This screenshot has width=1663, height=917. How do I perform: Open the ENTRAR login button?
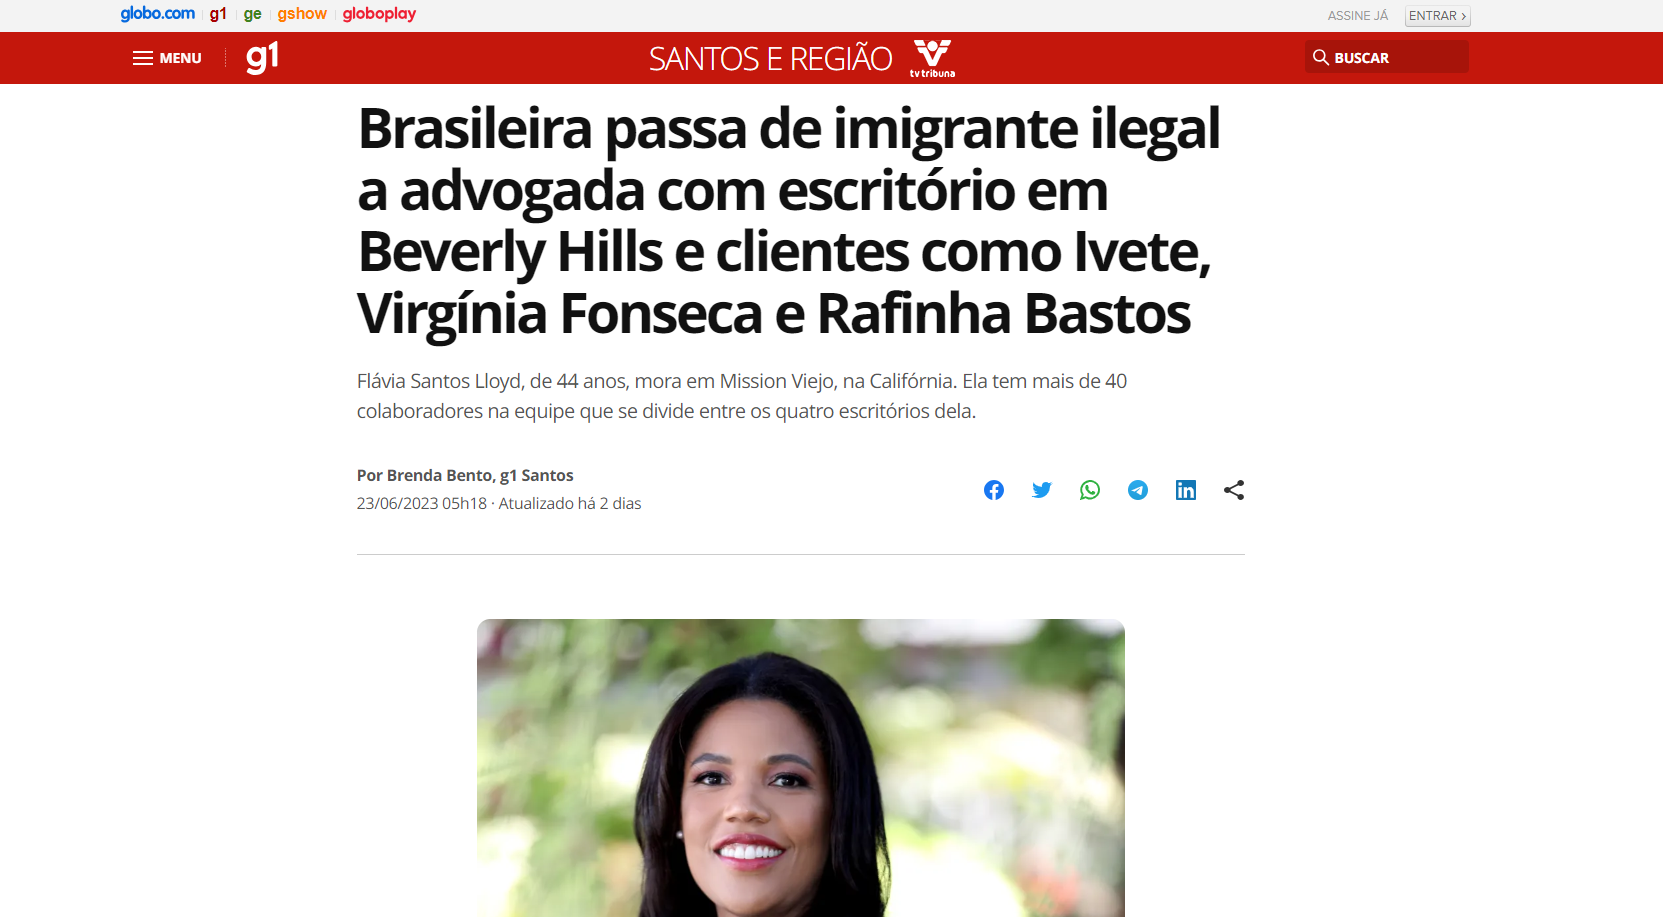coord(1437,16)
